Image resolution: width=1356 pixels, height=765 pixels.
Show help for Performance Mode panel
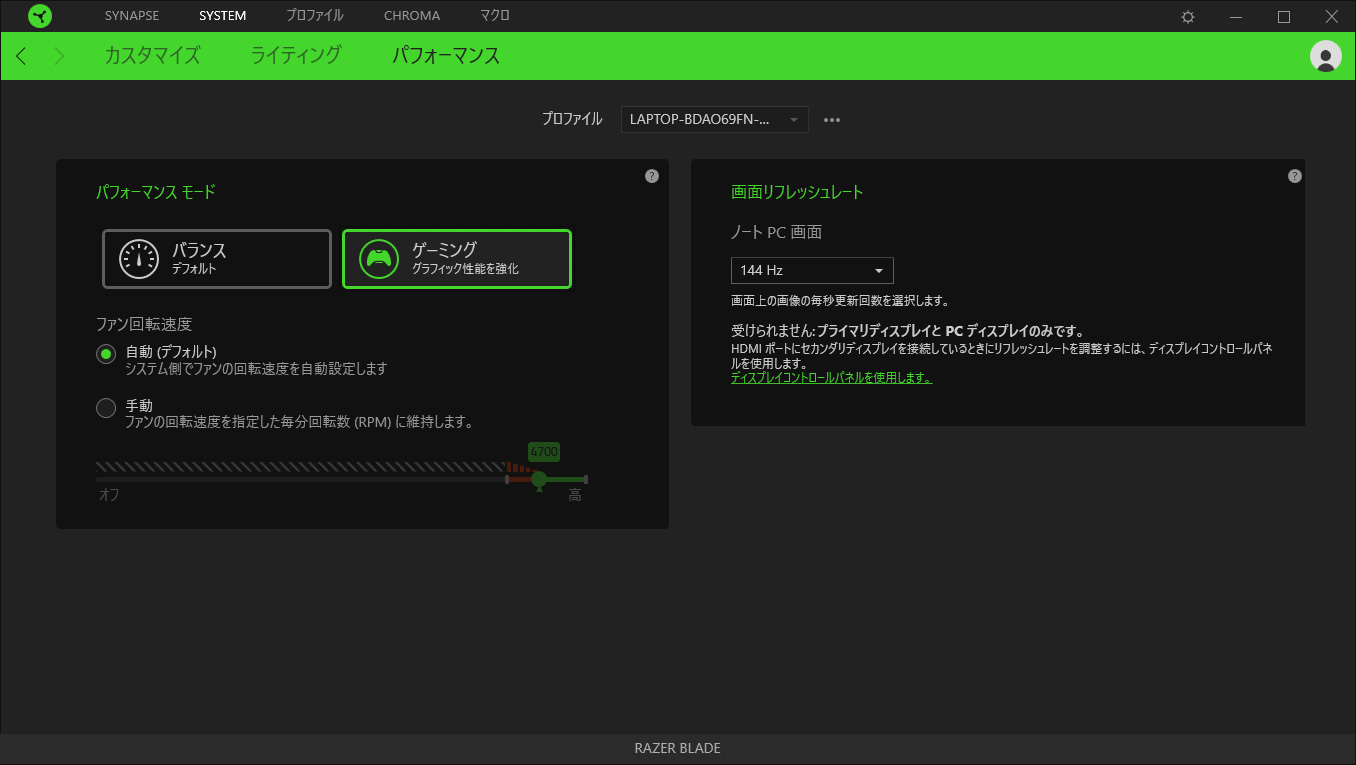[x=652, y=176]
